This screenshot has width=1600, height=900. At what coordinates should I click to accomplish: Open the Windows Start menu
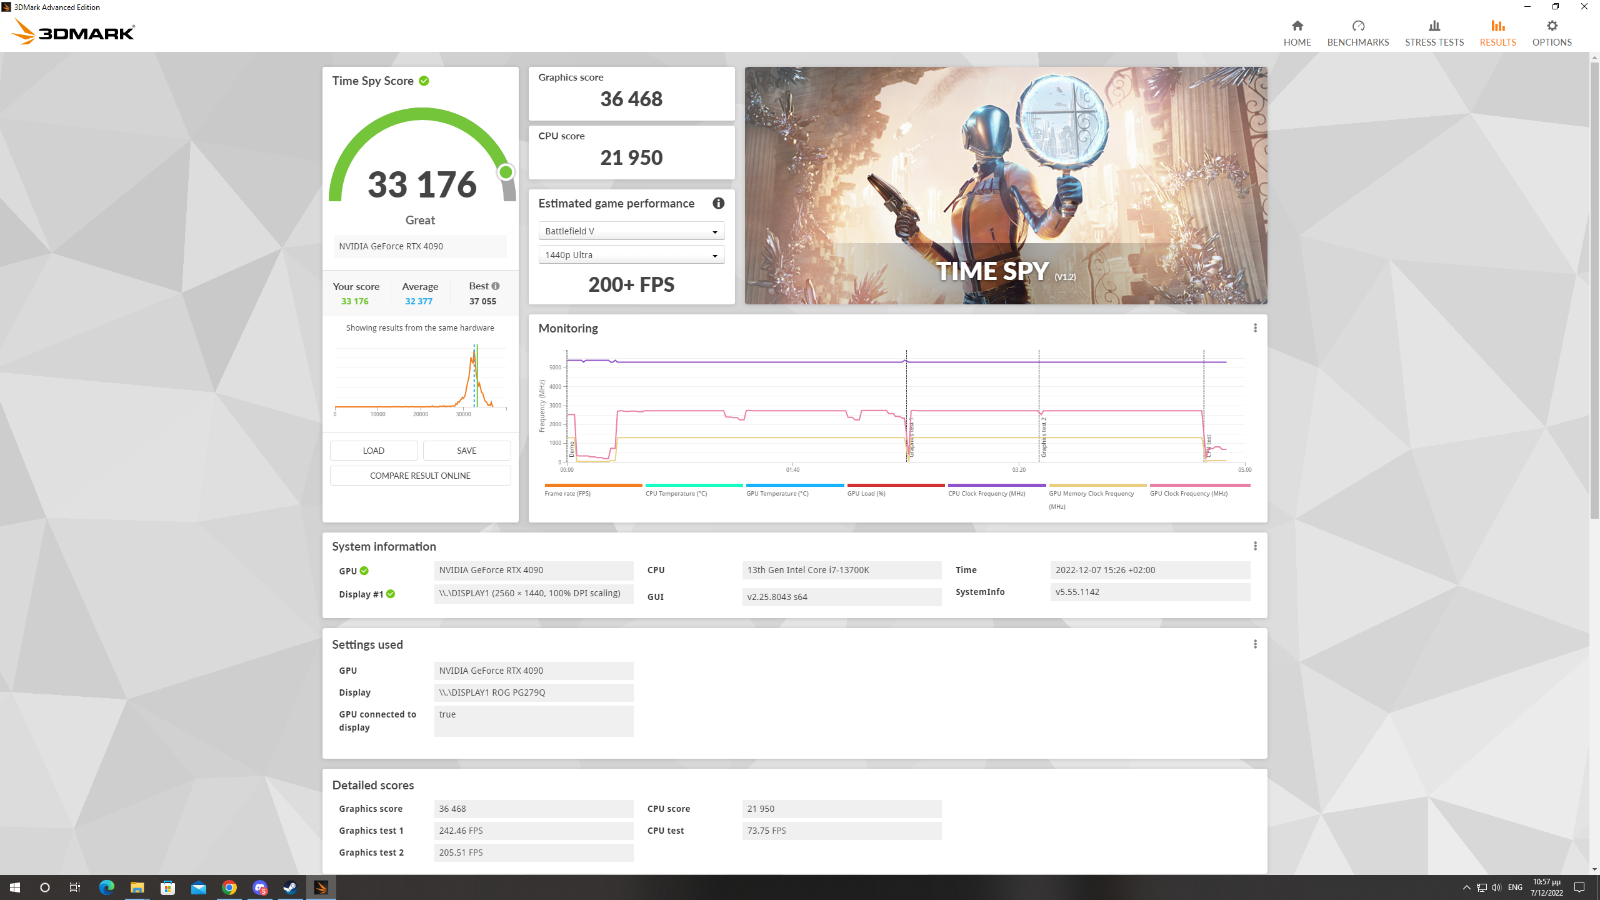[14, 888]
